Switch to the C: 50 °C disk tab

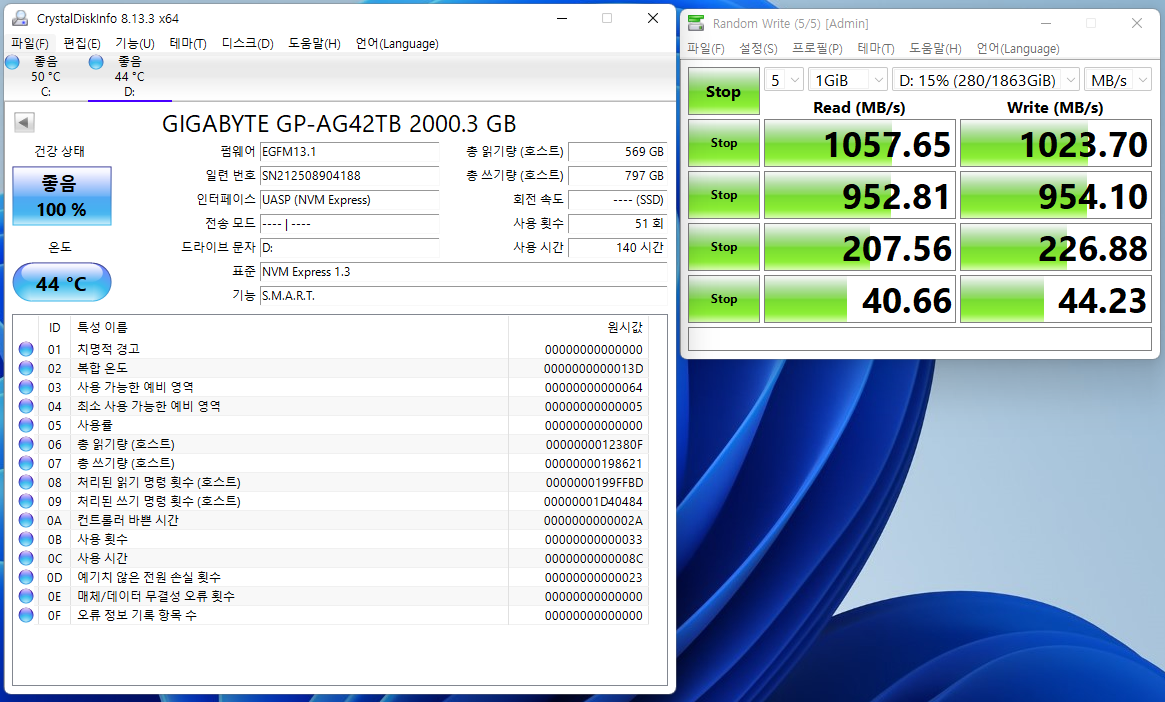tap(45, 77)
